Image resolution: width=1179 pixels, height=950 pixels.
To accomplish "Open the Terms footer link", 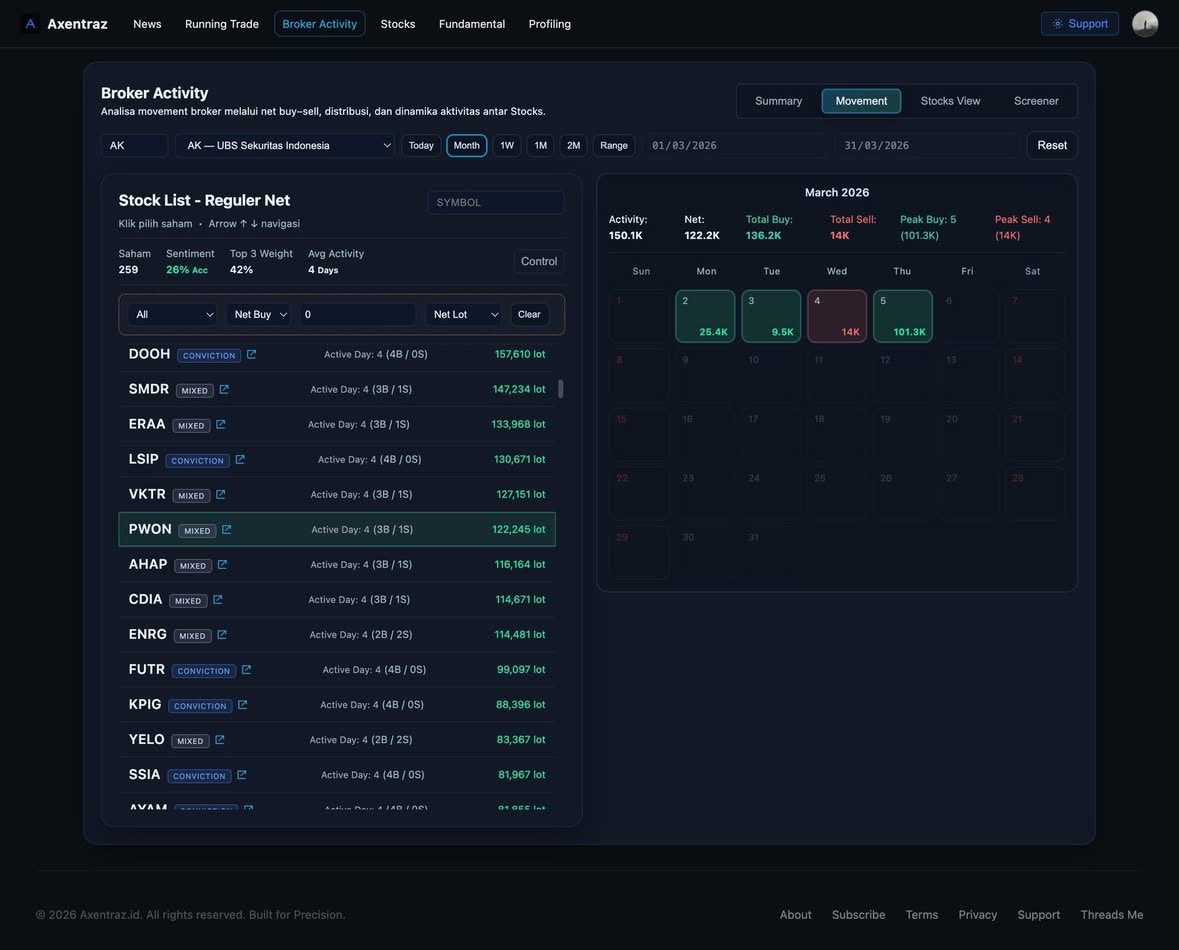I will pyautogui.click(x=922, y=915).
